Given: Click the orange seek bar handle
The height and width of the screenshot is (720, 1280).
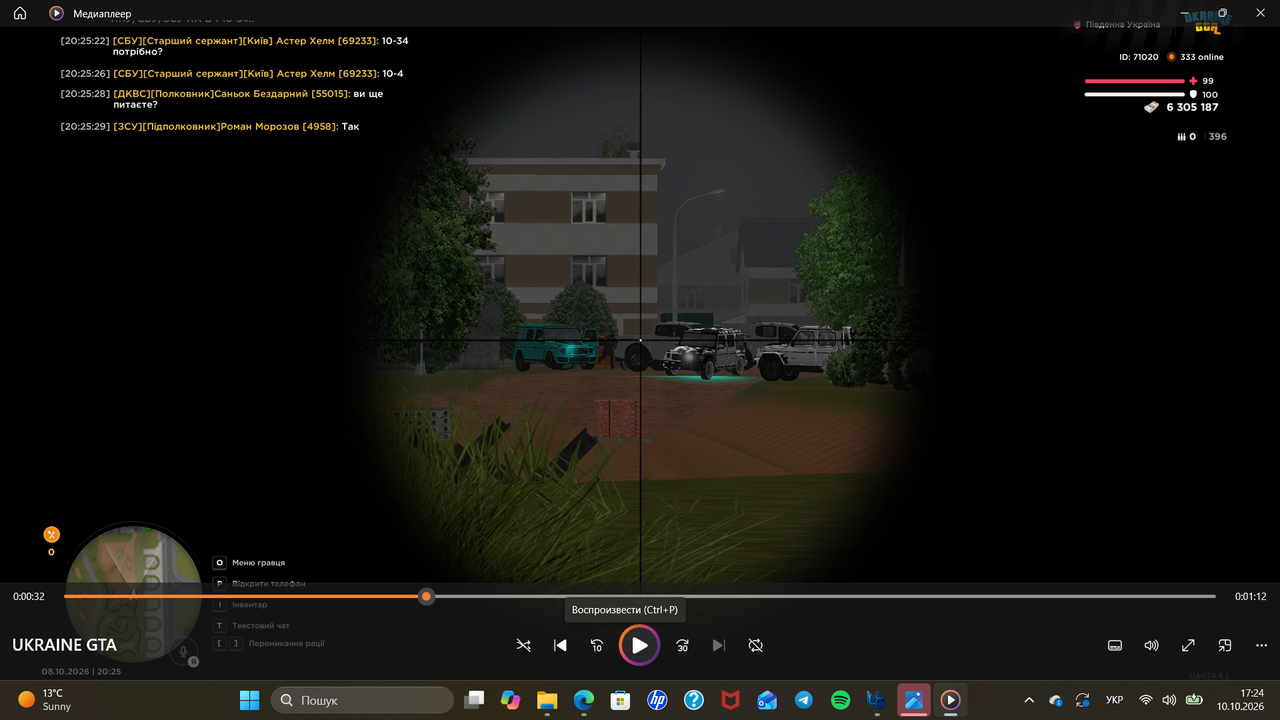Looking at the screenshot, I should click(426, 596).
